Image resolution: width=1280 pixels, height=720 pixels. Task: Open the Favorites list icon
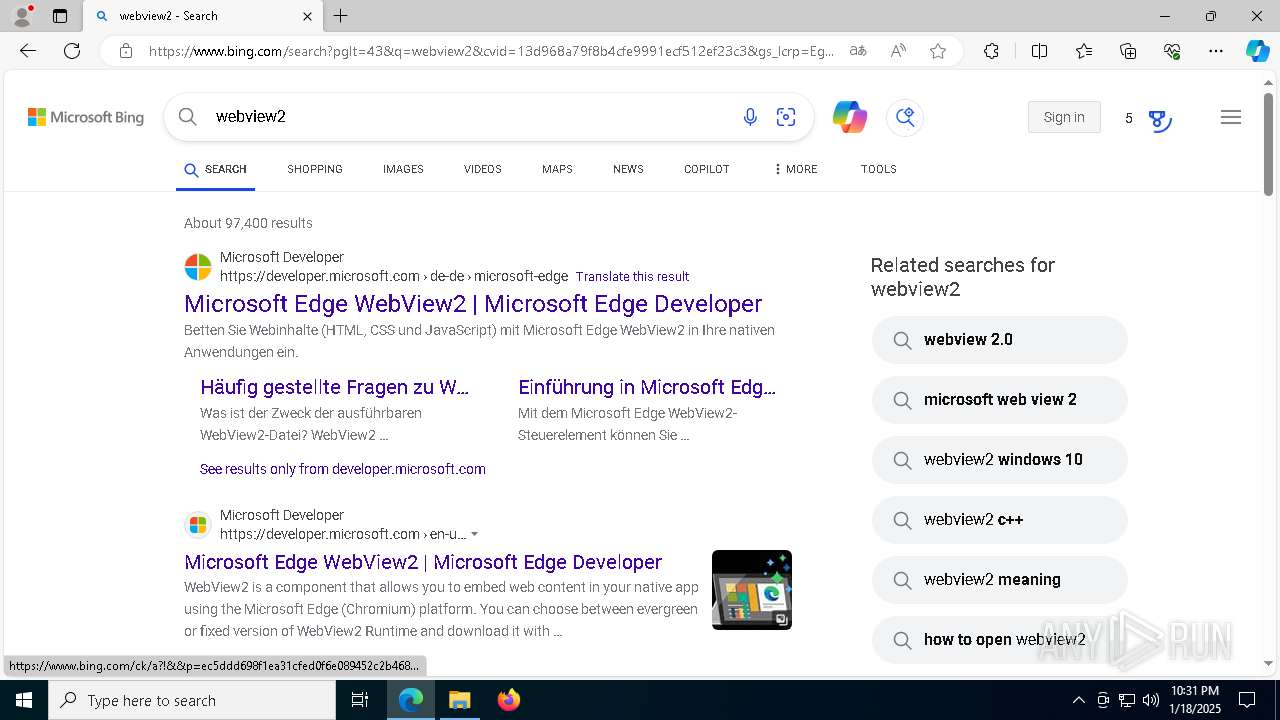(x=1084, y=51)
